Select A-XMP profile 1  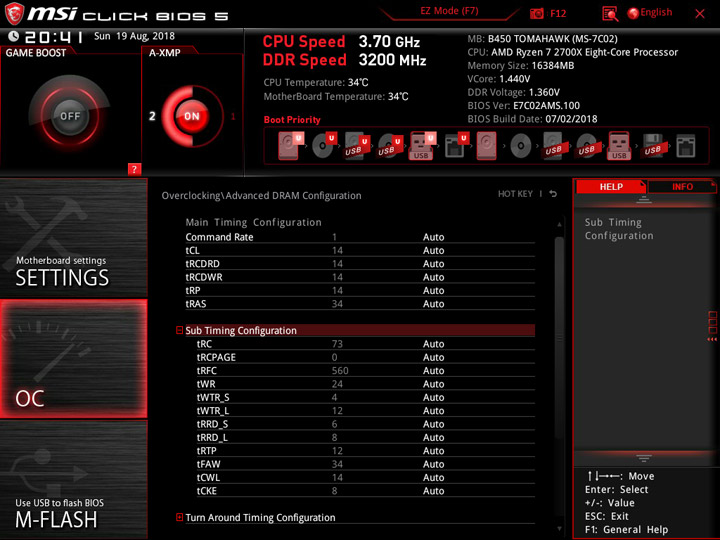tap(233, 116)
